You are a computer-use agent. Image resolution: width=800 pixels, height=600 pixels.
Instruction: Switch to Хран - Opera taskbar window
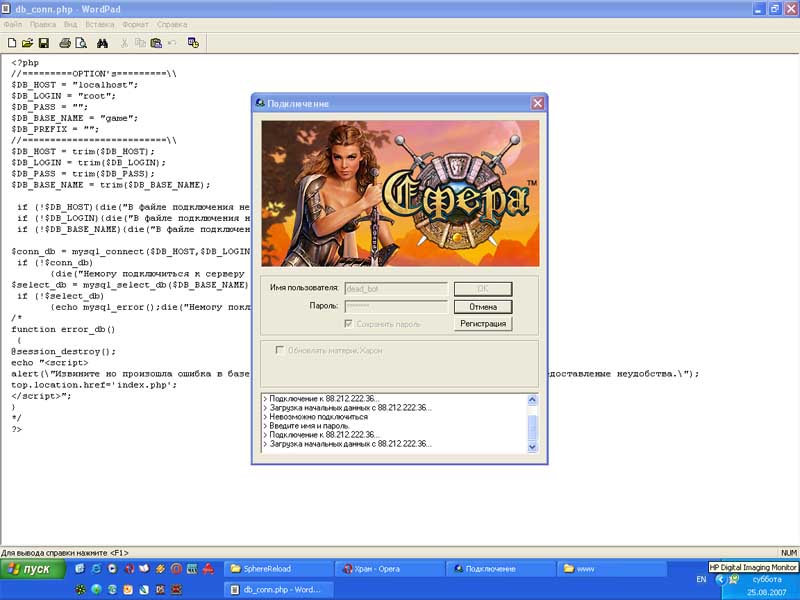click(x=389, y=569)
